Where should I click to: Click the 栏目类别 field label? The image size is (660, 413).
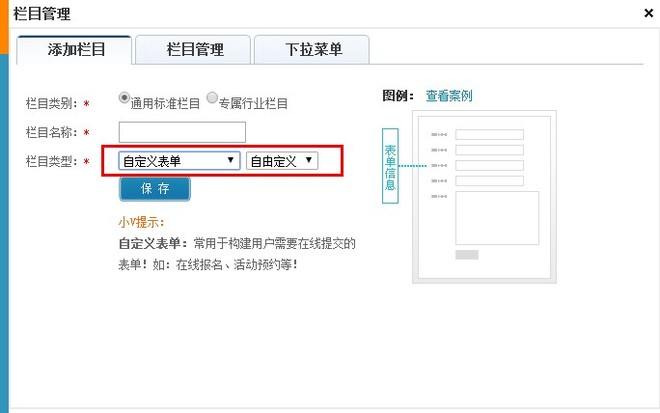(x=50, y=103)
